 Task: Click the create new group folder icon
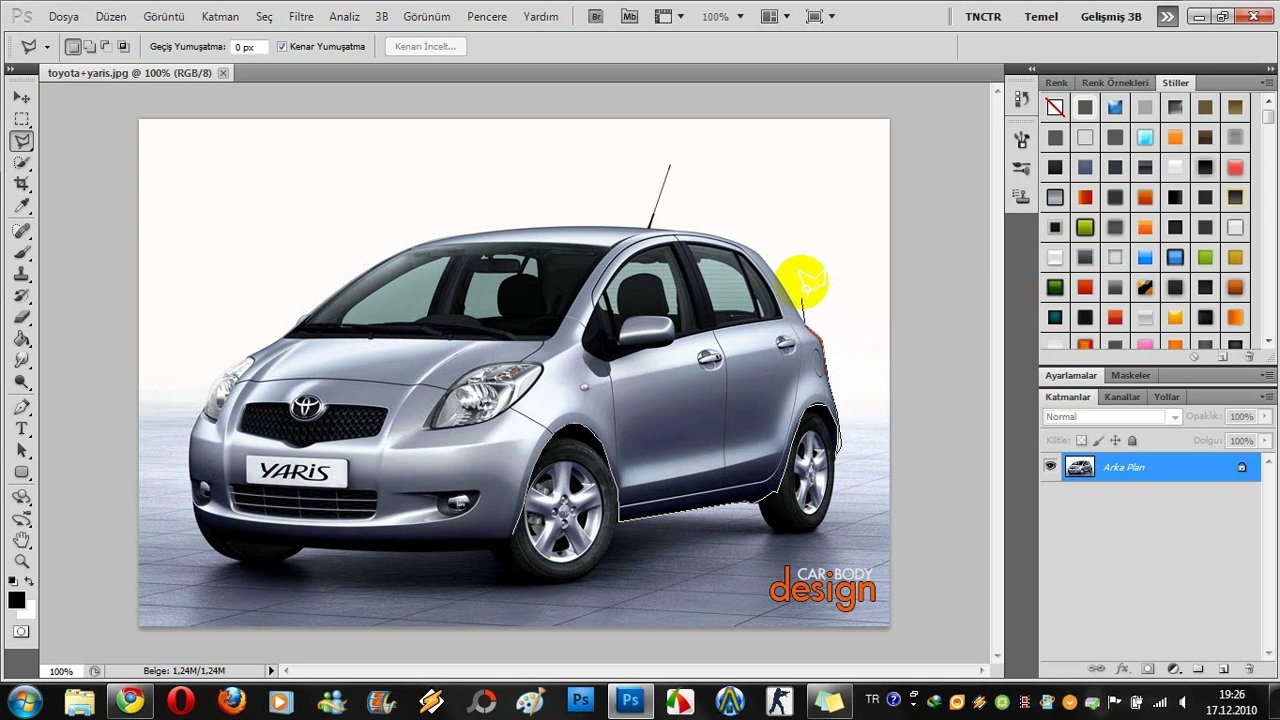click(x=1198, y=668)
